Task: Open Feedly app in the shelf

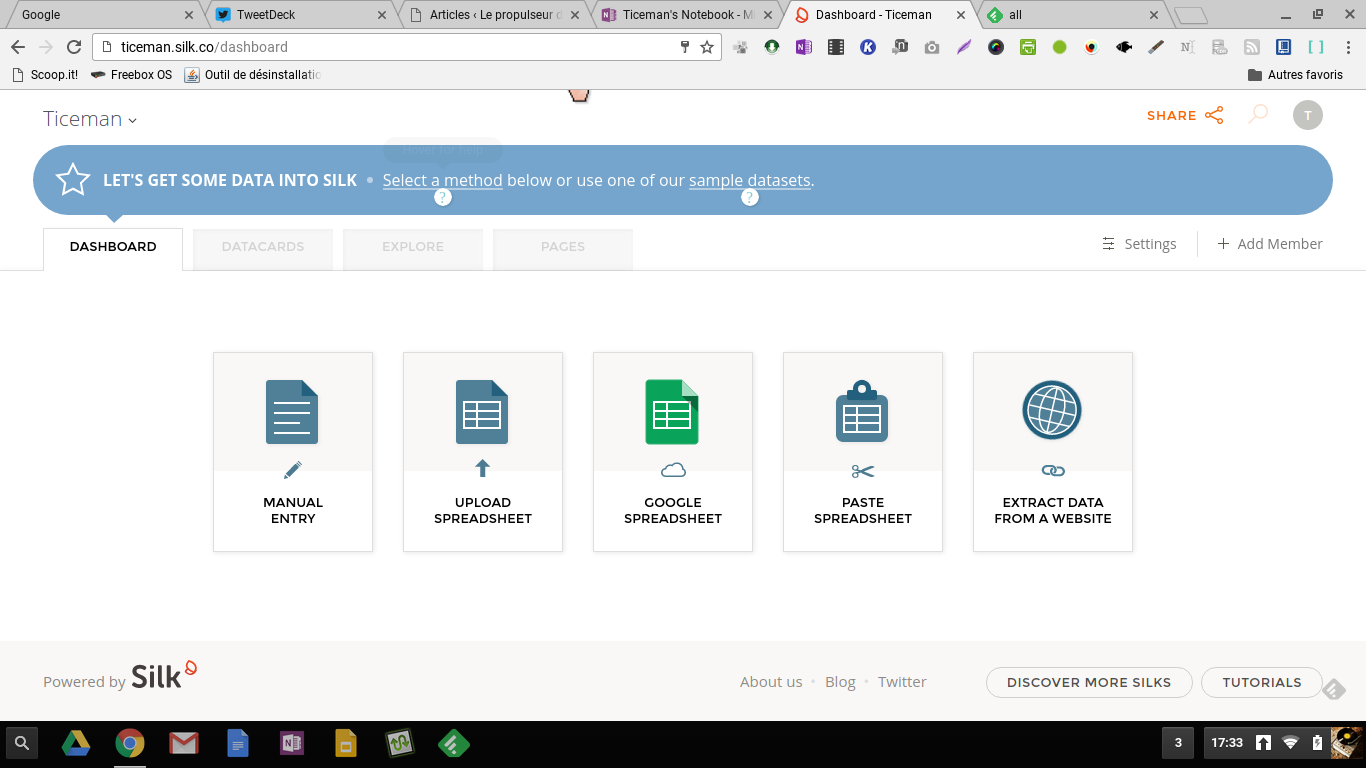Action: pyautogui.click(x=454, y=743)
